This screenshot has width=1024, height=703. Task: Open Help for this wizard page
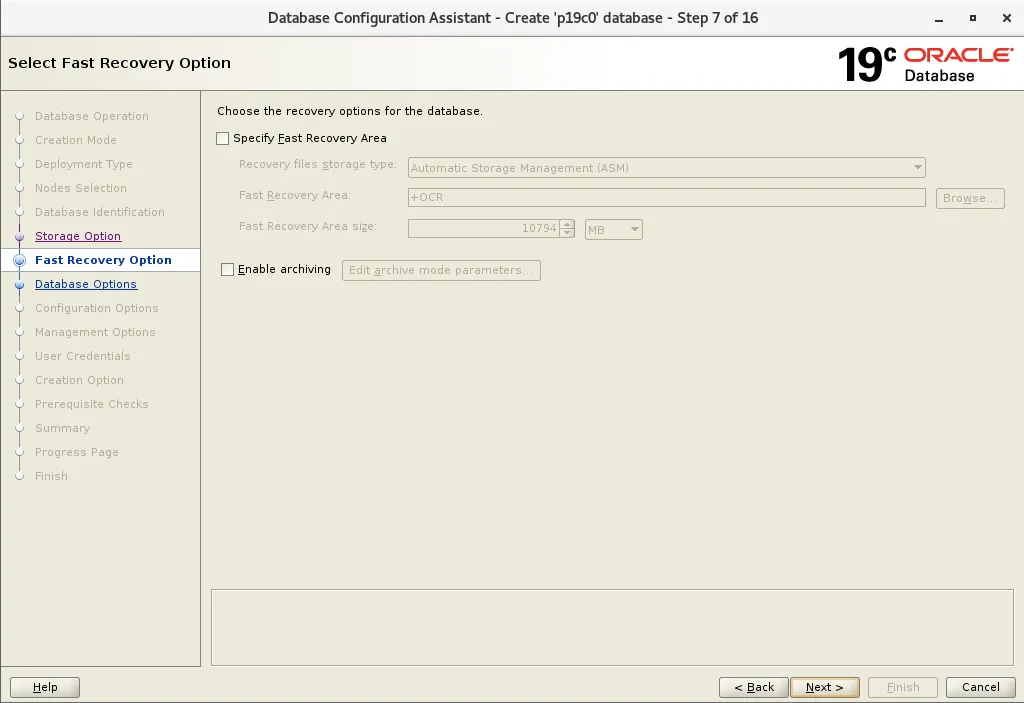(45, 687)
